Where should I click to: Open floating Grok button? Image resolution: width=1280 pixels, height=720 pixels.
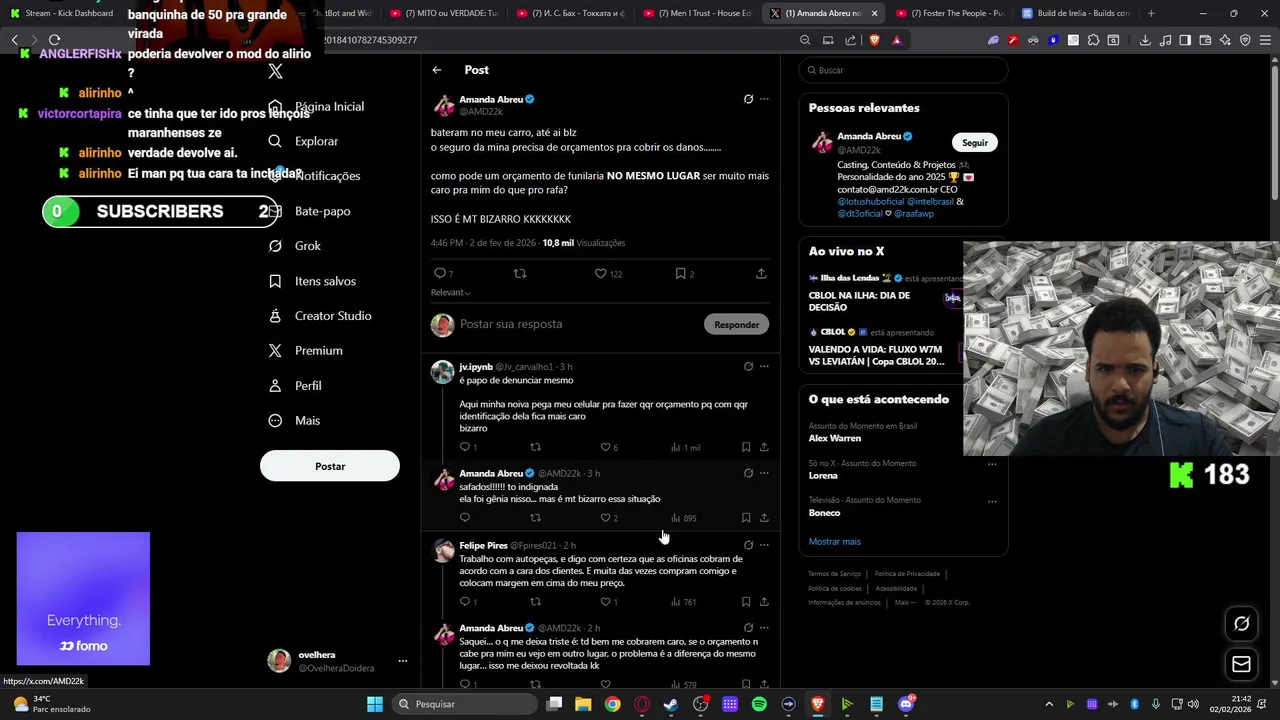point(1241,623)
